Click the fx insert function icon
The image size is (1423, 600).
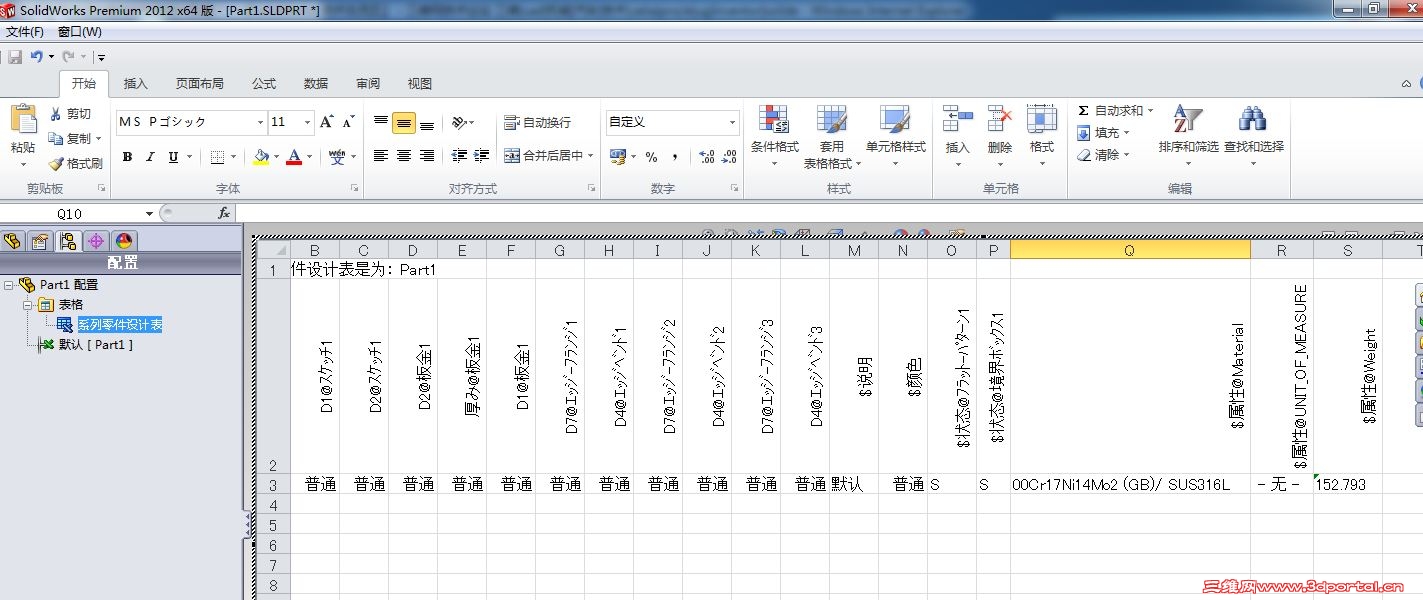point(224,213)
